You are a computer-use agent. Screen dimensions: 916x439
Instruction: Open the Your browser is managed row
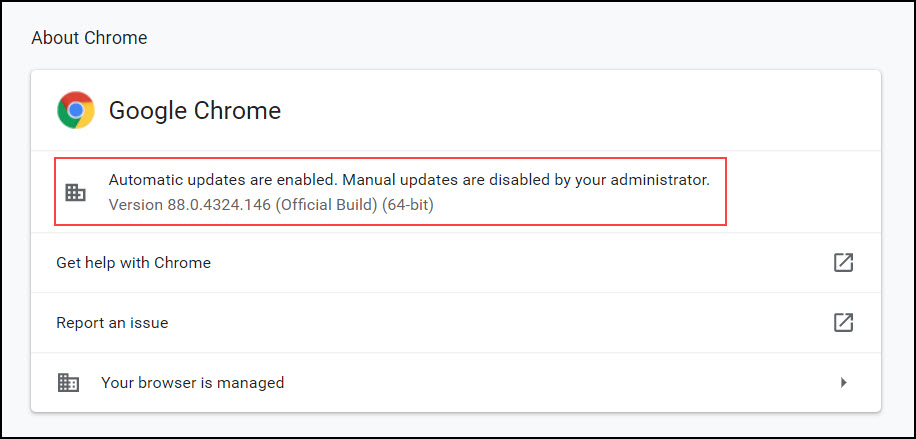(x=192, y=382)
